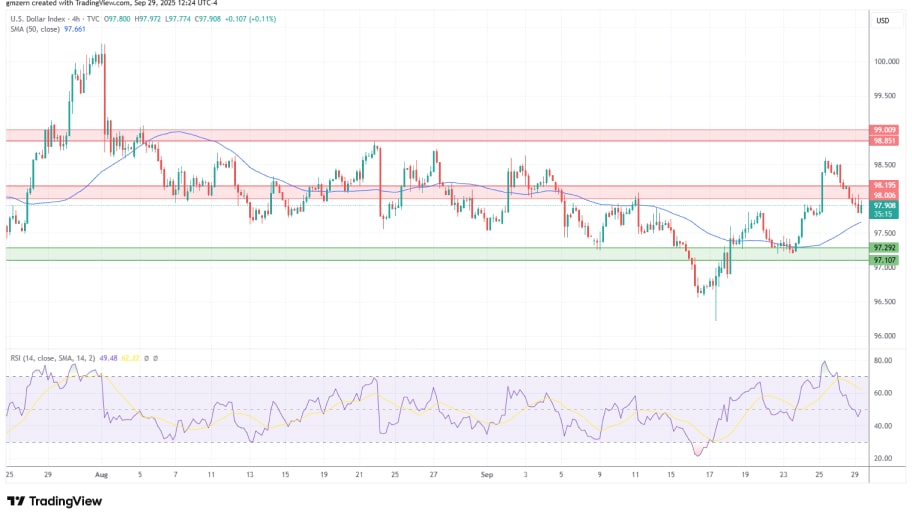Screen dimensions: 912x513
Task: Click the green support zone band
Action: tap(430, 254)
